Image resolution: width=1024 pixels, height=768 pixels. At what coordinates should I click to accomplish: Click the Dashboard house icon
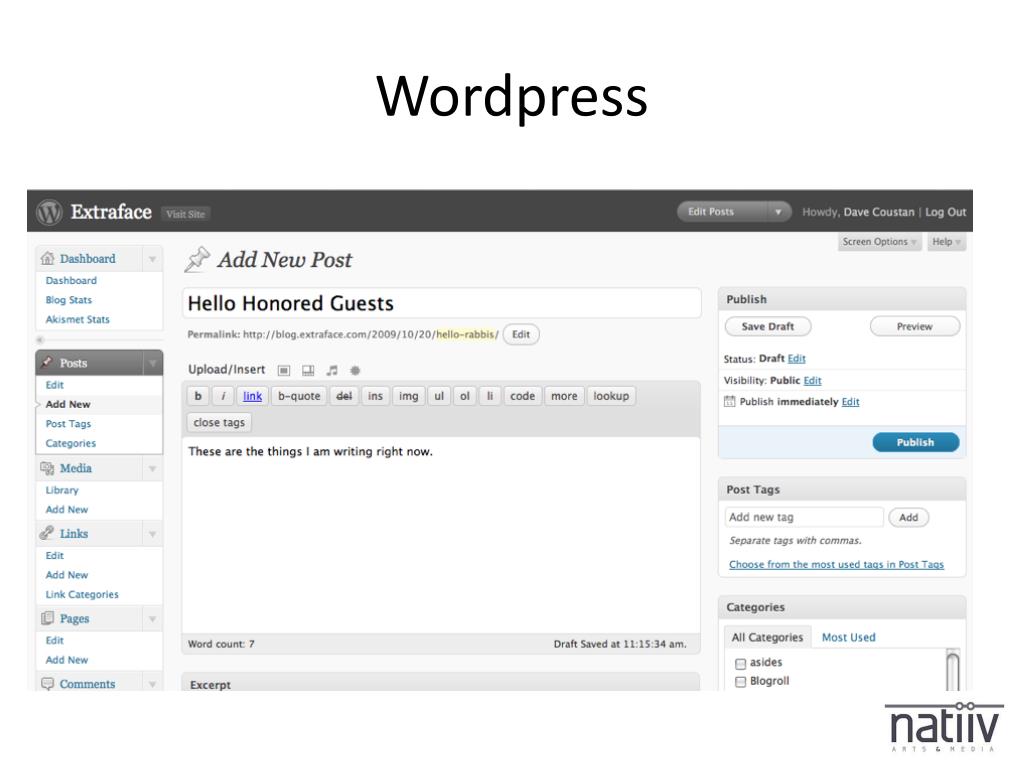coord(47,258)
